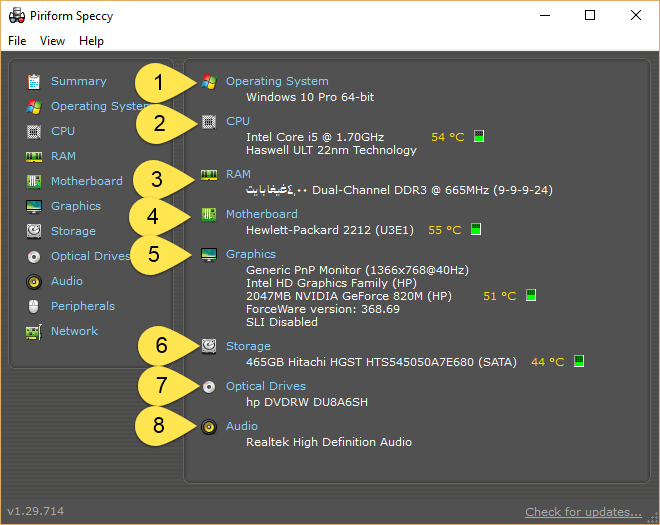Select RAM label in the sidebar
Viewport: 660px width, 525px height.
[64, 156]
